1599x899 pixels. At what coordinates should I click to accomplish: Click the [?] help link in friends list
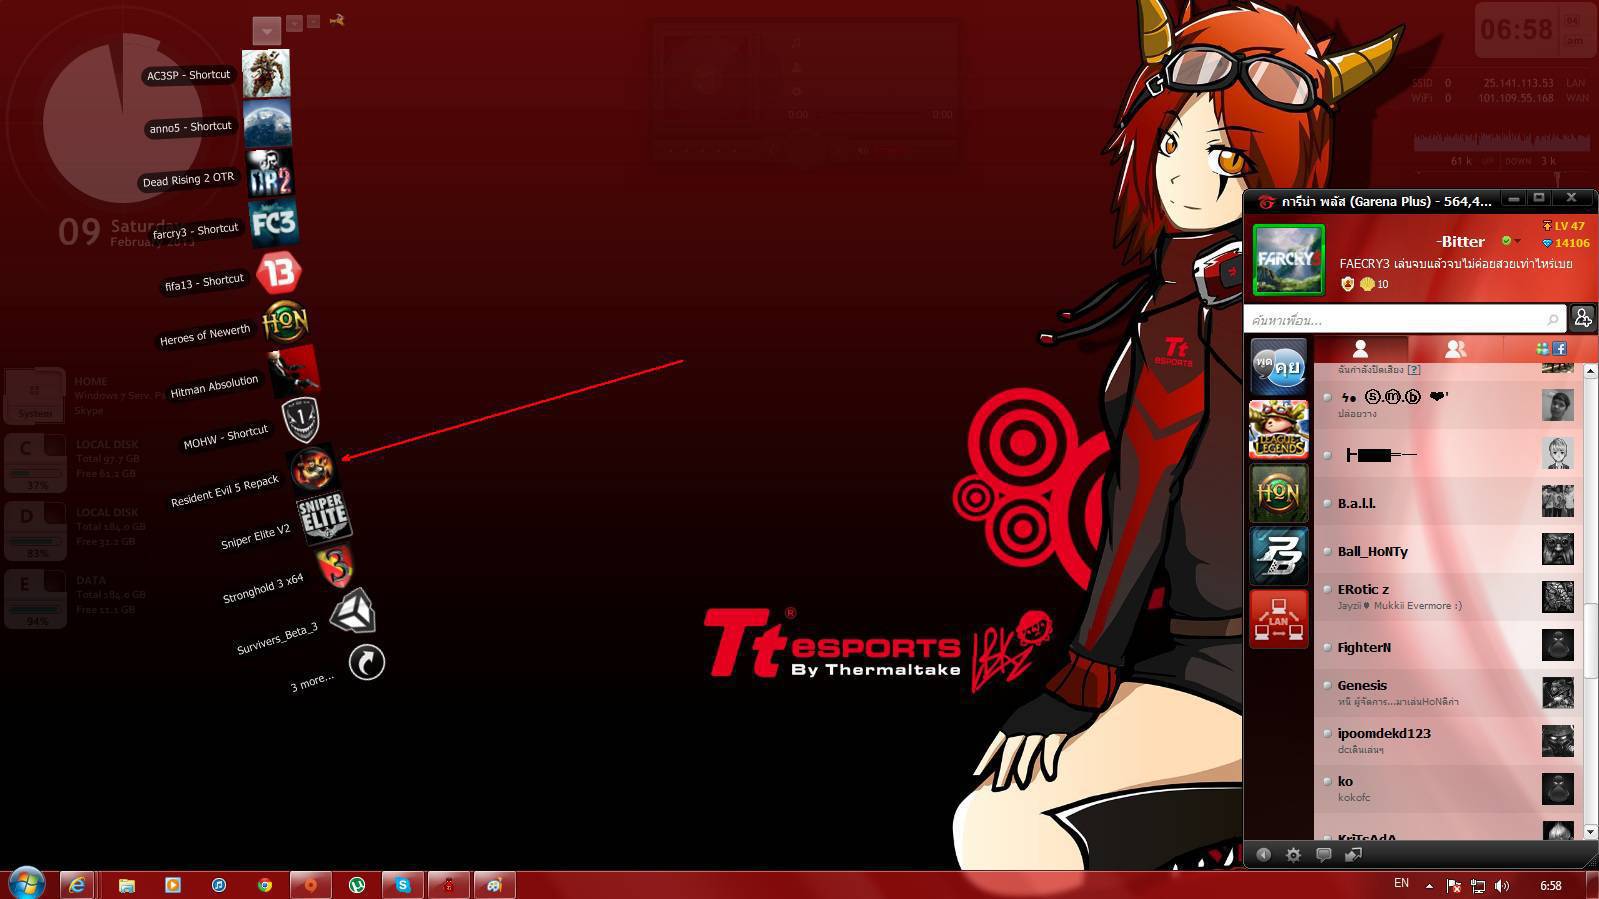click(1414, 370)
